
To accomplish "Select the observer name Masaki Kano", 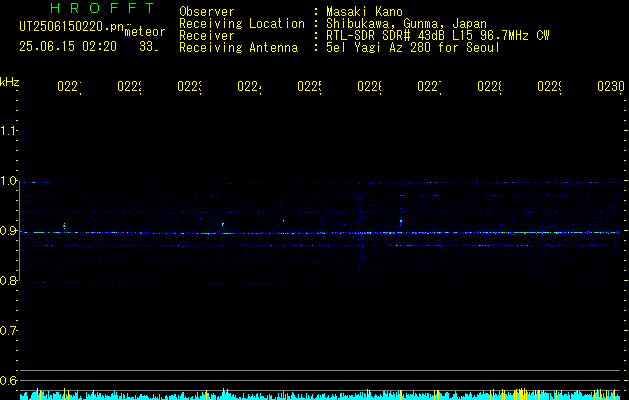I will click(x=364, y=11).
